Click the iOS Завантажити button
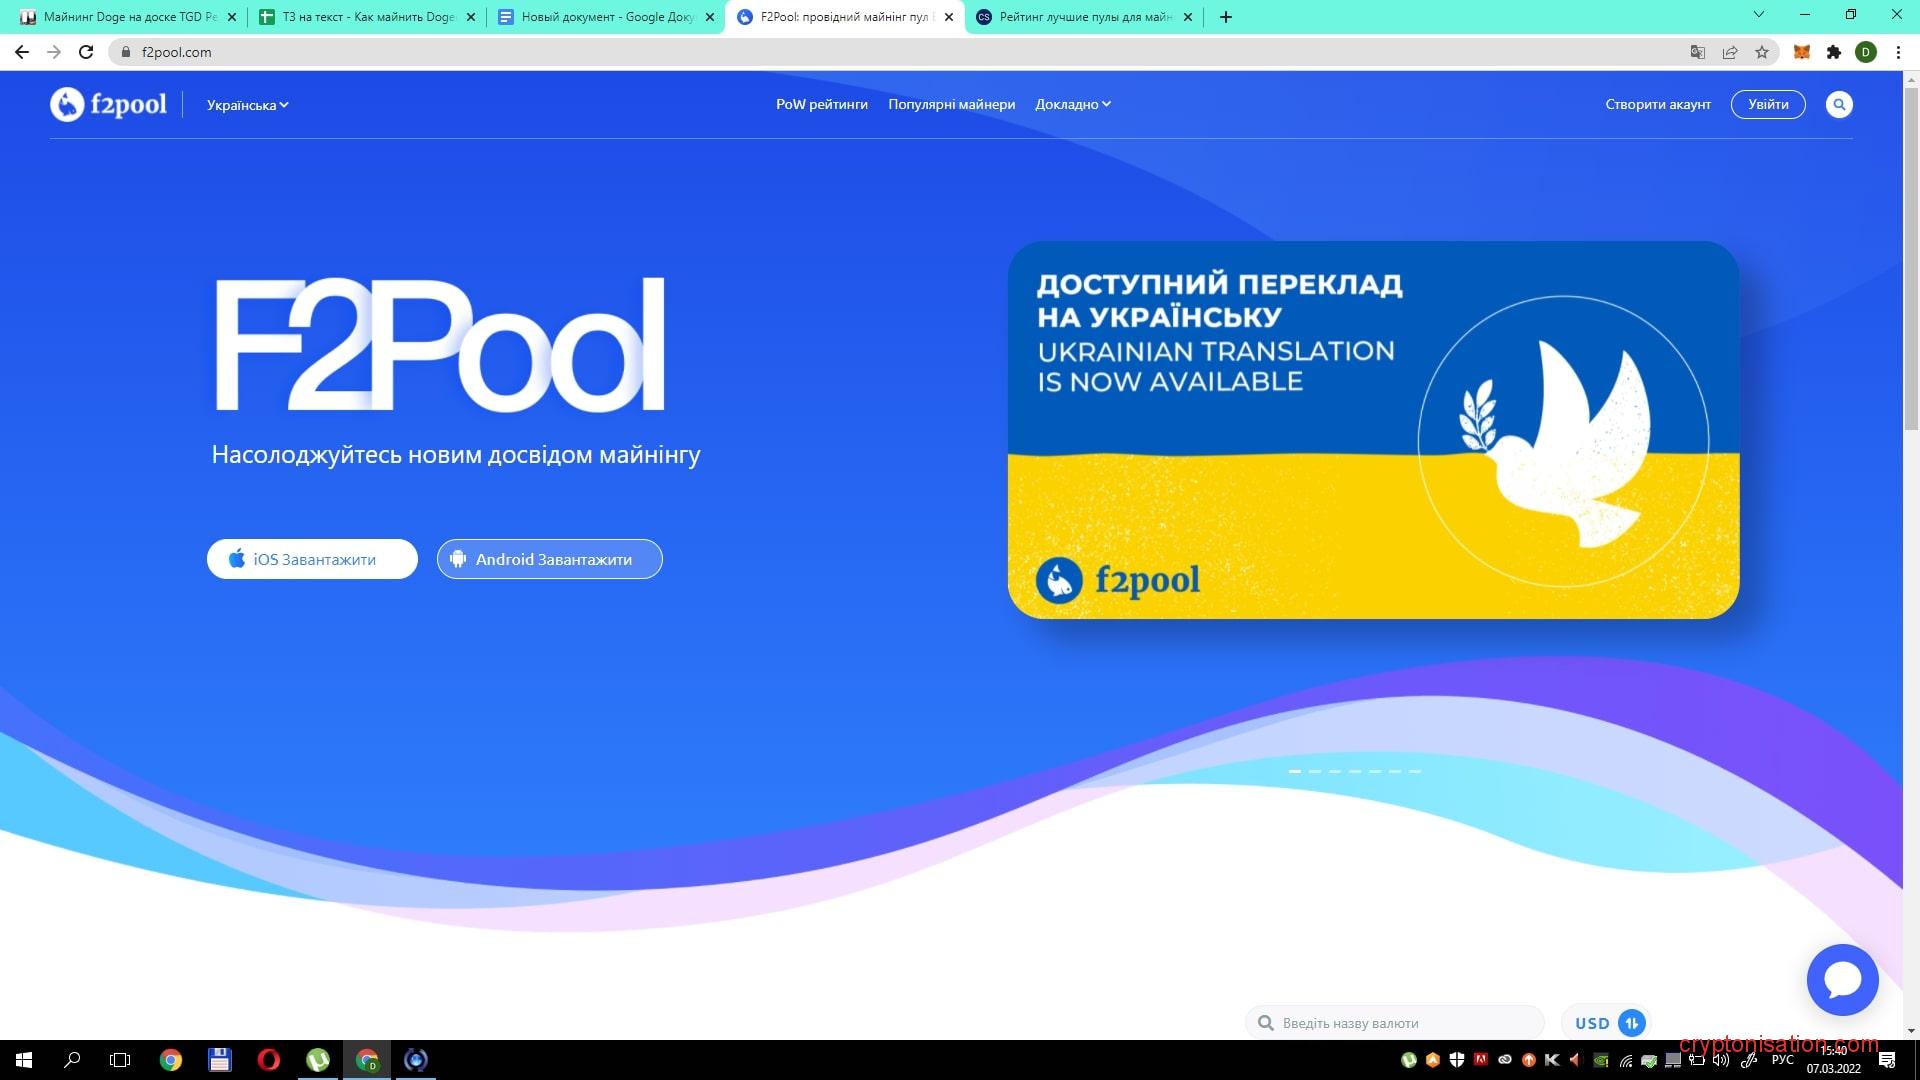This screenshot has width=1920, height=1080. pyautogui.click(x=312, y=559)
